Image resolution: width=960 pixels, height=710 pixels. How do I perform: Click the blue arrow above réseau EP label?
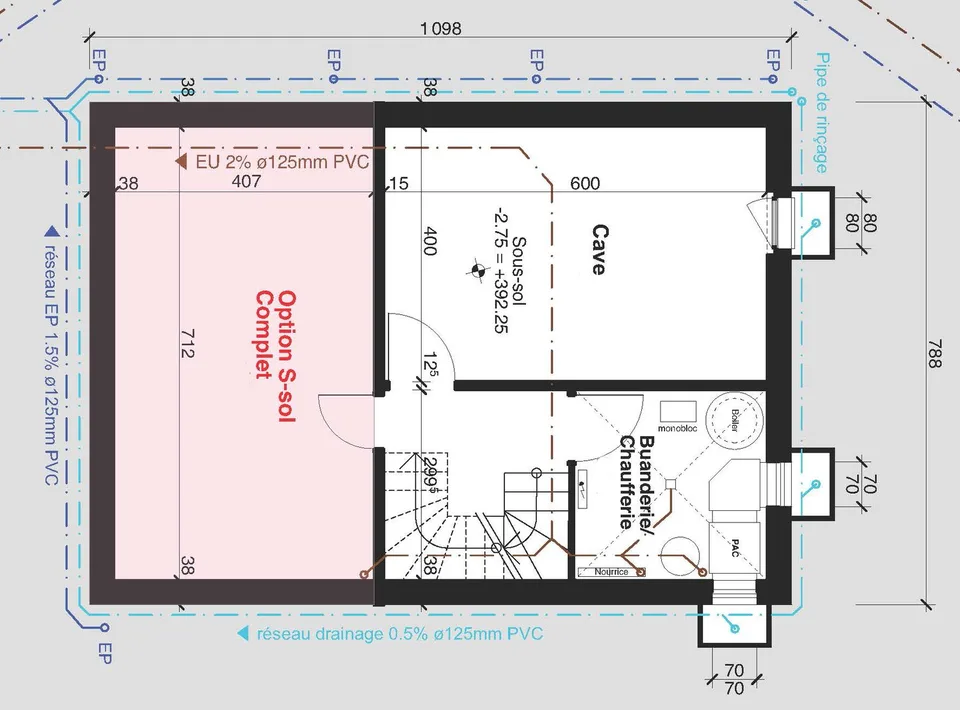click(x=51, y=231)
